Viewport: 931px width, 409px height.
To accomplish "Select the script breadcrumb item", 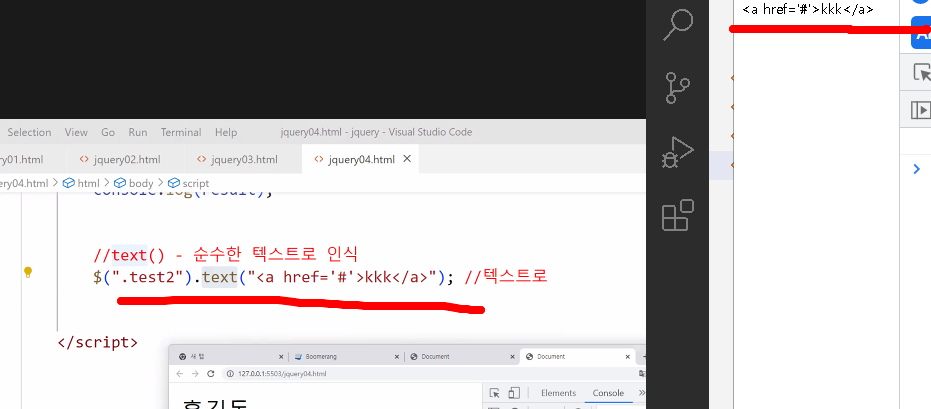I will click(195, 183).
